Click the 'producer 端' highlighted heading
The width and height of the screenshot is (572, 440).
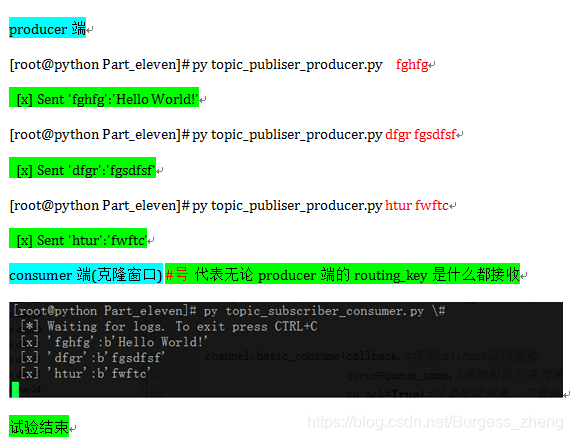[x=47, y=28]
